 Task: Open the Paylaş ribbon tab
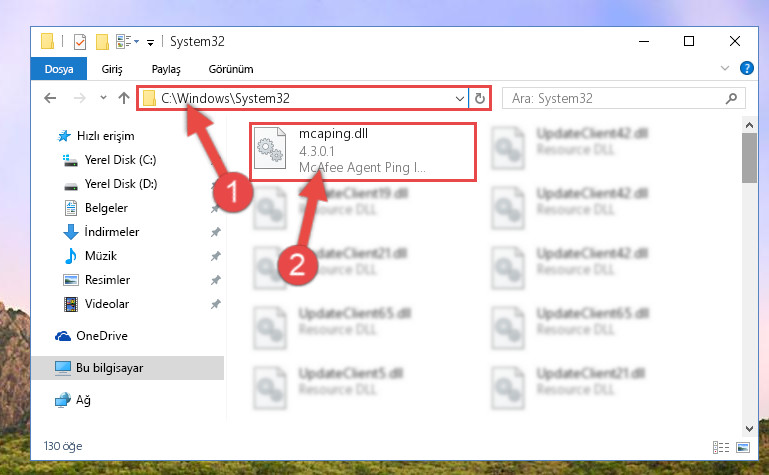click(x=166, y=69)
